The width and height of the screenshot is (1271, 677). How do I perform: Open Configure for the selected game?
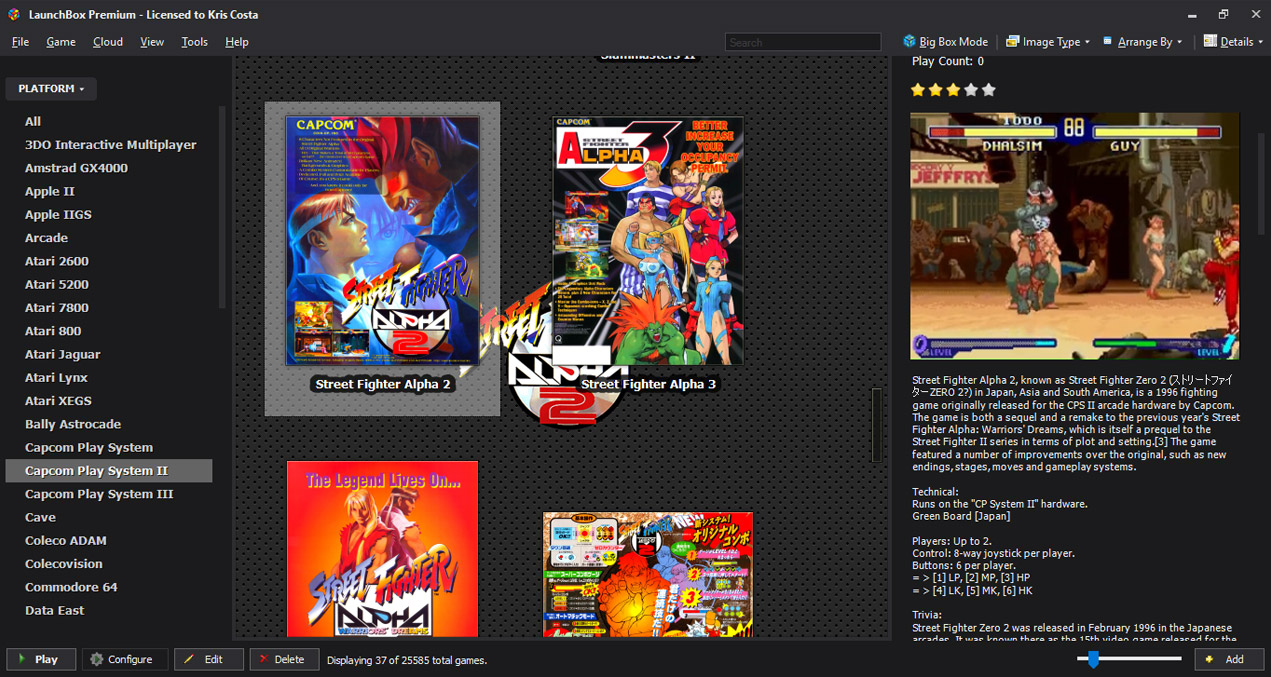[x=125, y=659]
